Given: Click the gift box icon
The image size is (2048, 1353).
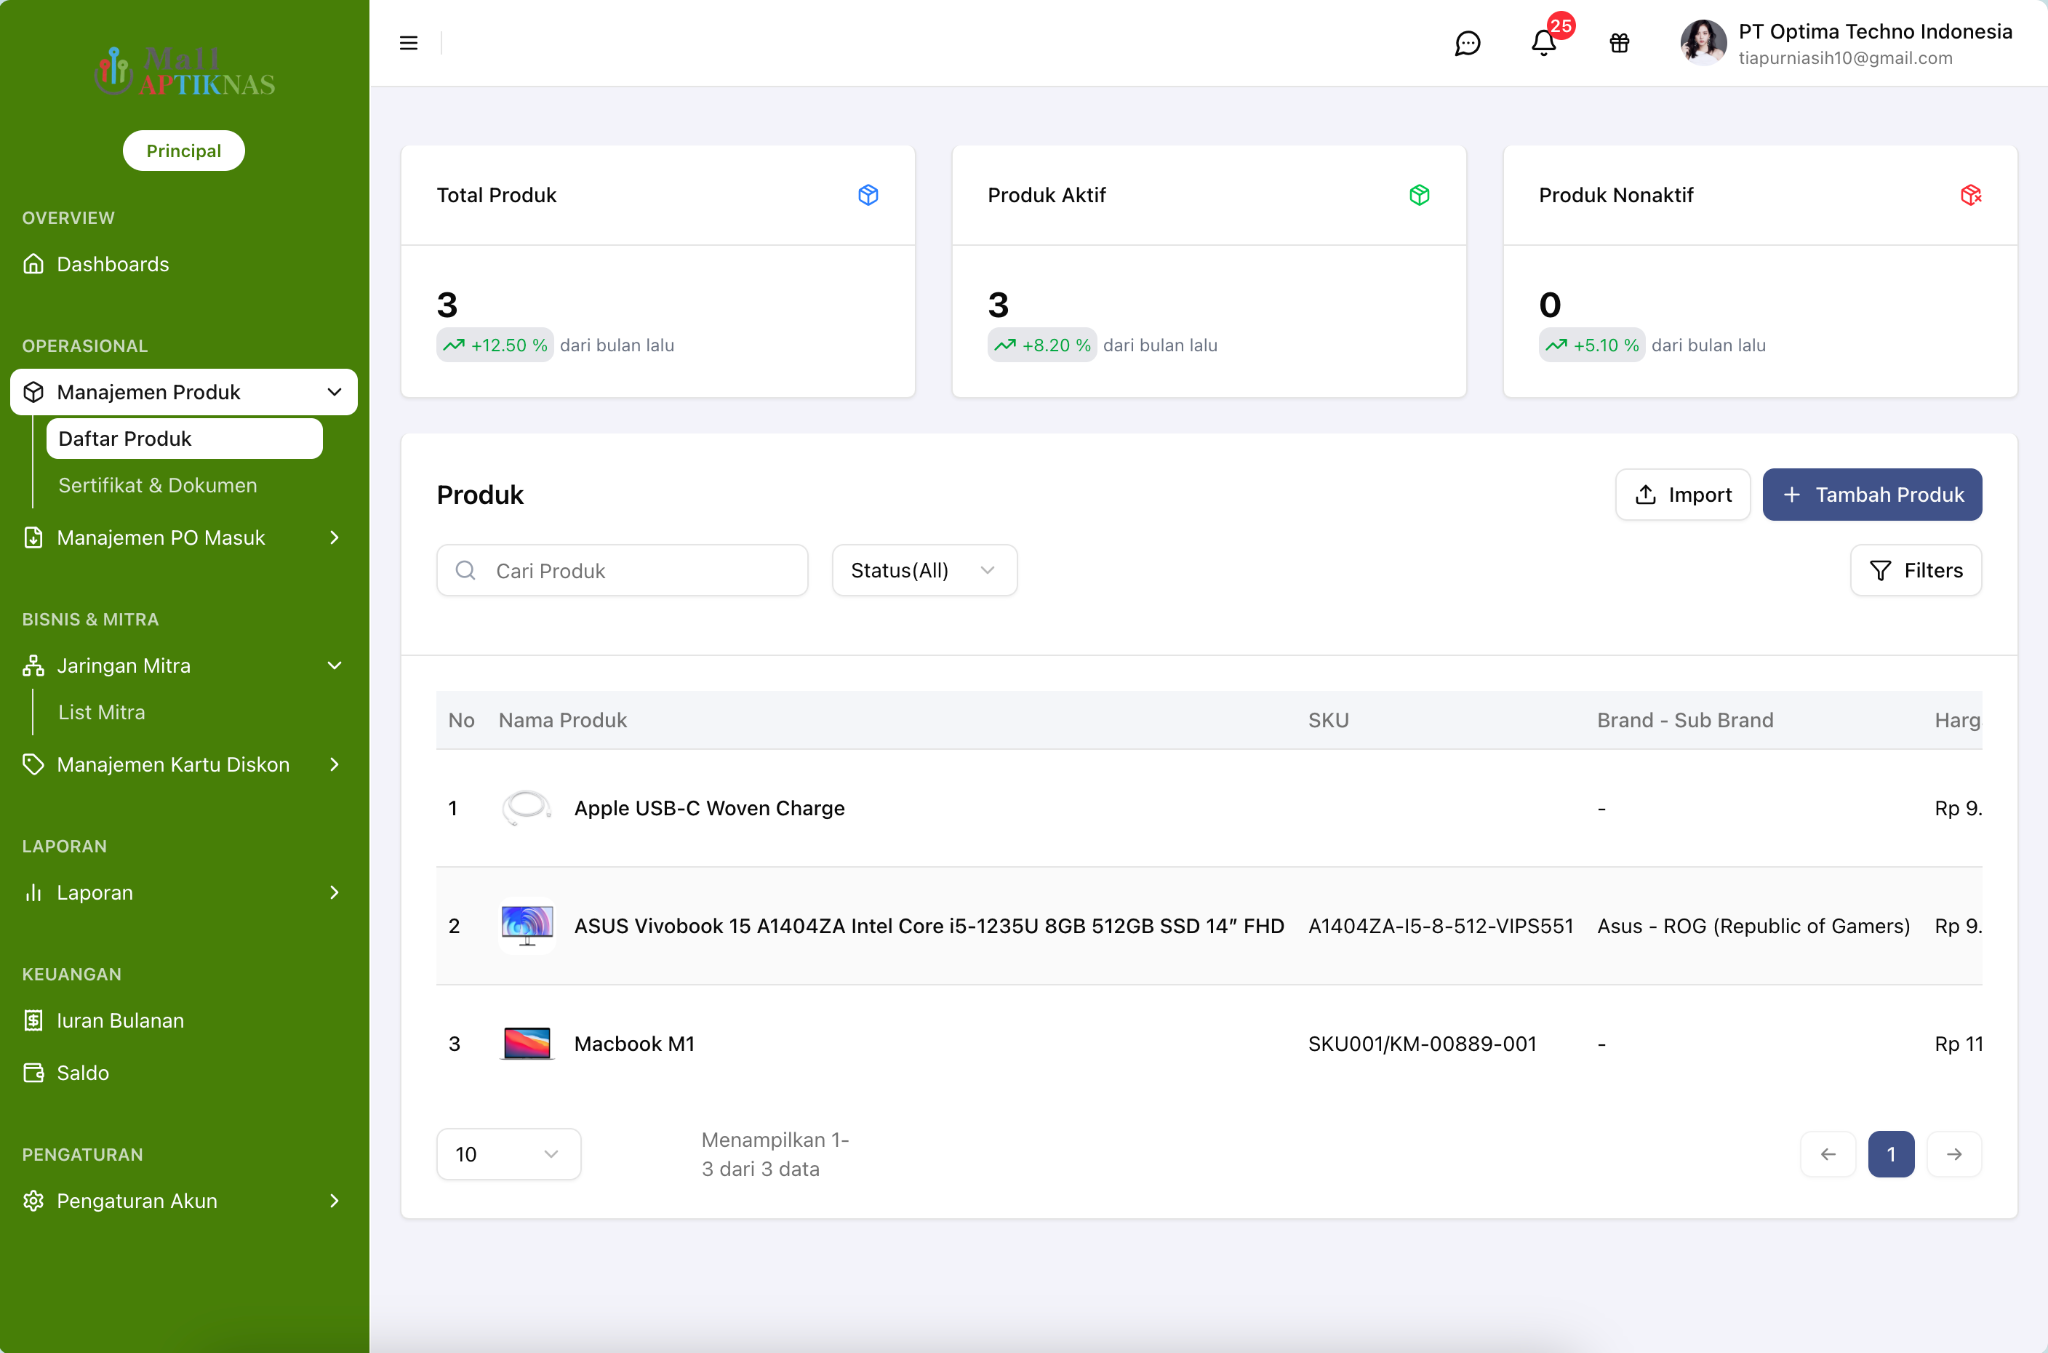Looking at the screenshot, I should coord(1619,43).
